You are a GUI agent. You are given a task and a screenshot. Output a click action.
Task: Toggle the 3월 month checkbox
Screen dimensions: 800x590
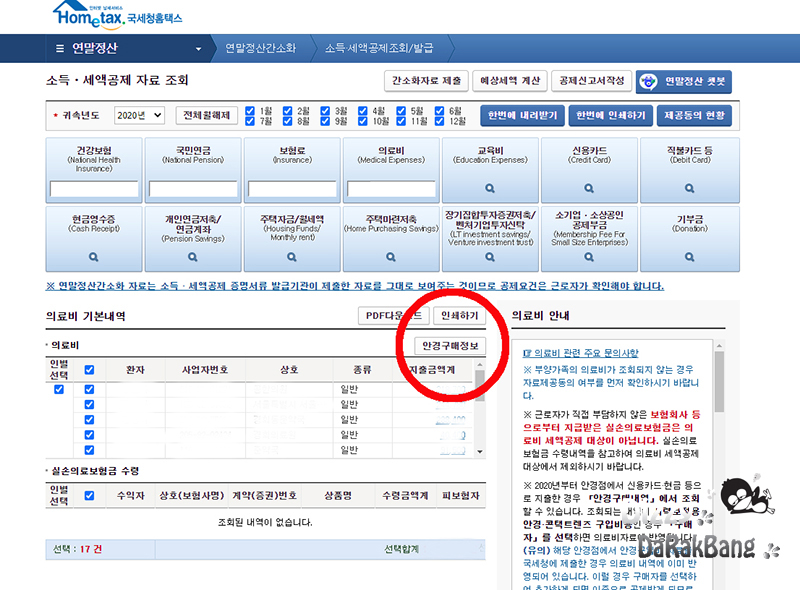point(325,111)
